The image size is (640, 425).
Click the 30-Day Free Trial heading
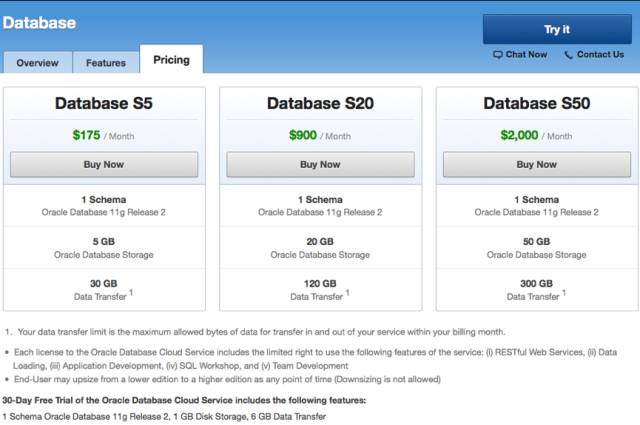pos(184,401)
